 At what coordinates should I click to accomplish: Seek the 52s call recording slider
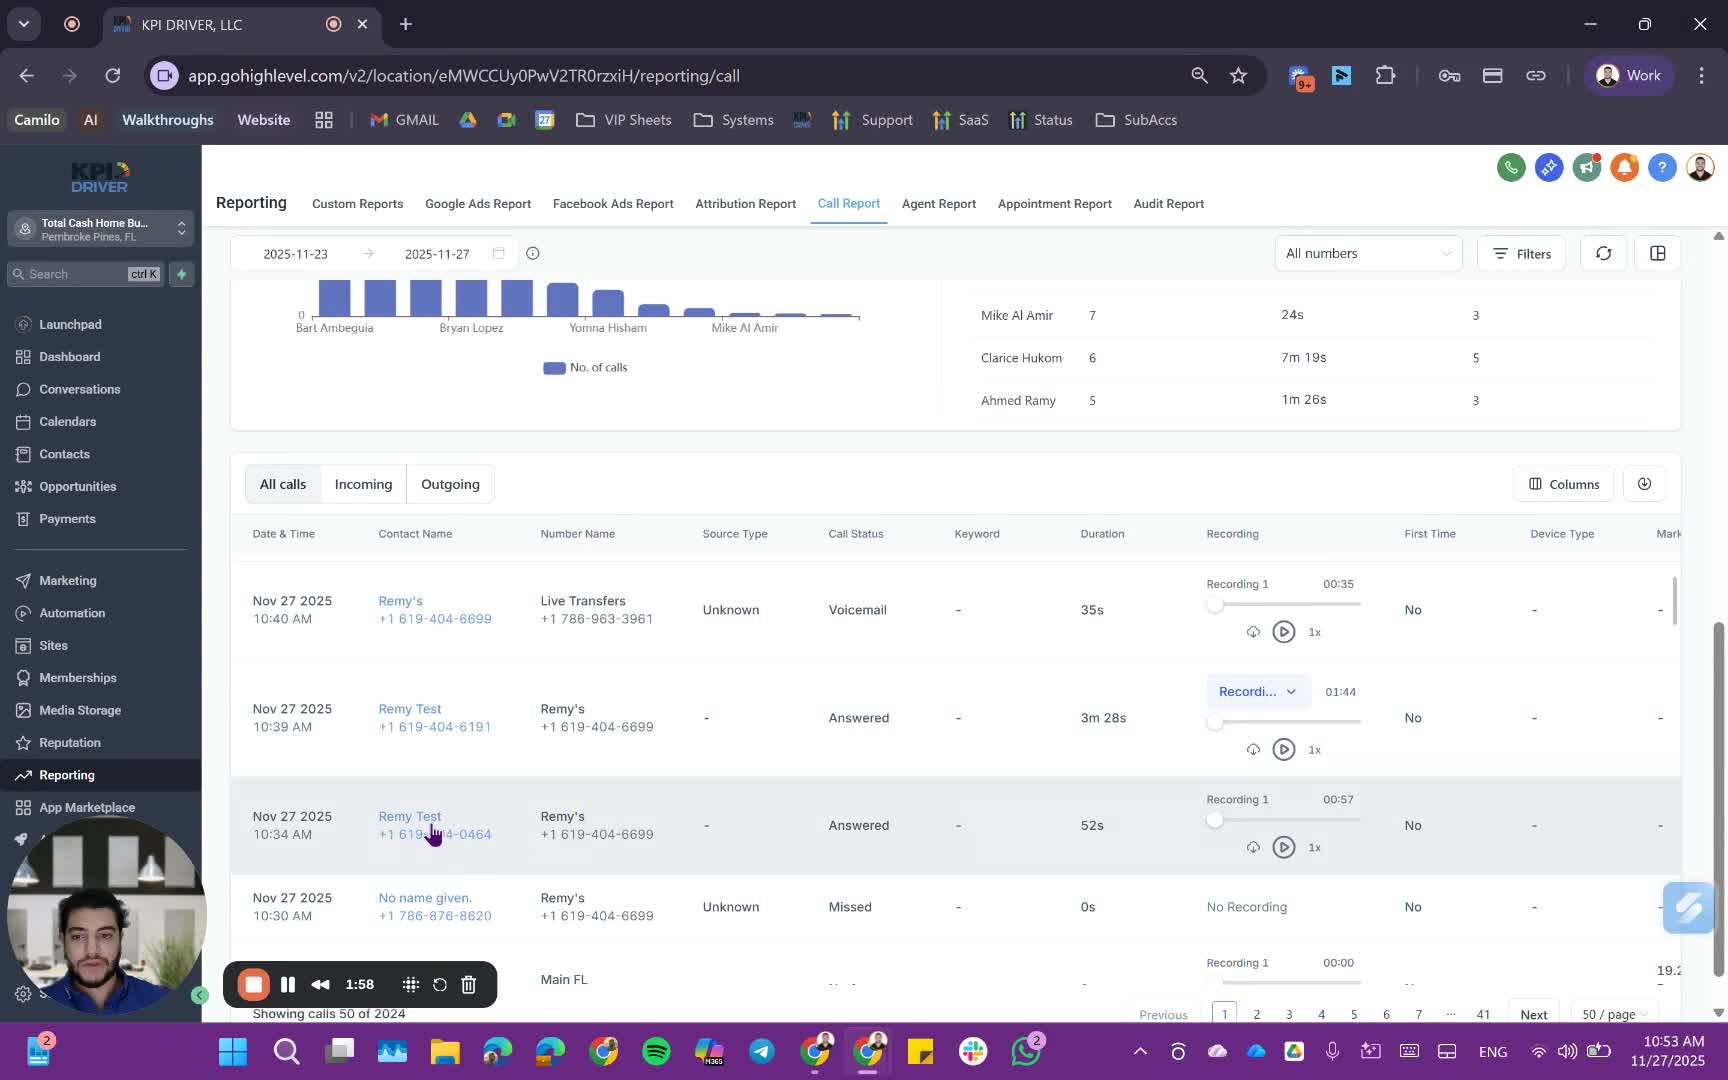coord(1284,820)
